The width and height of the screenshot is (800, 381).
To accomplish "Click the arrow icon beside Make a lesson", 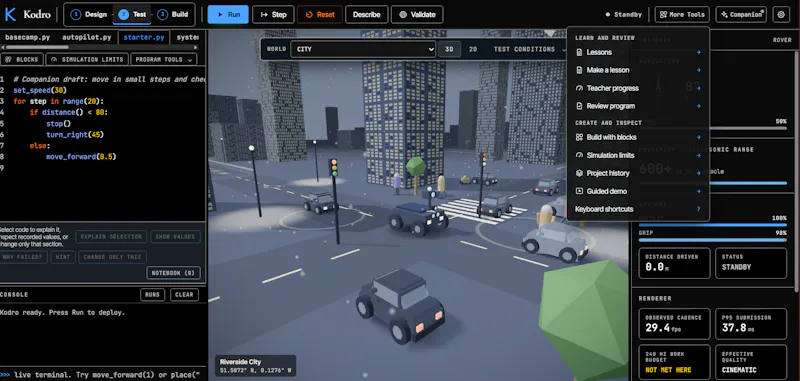I will (698, 70).
